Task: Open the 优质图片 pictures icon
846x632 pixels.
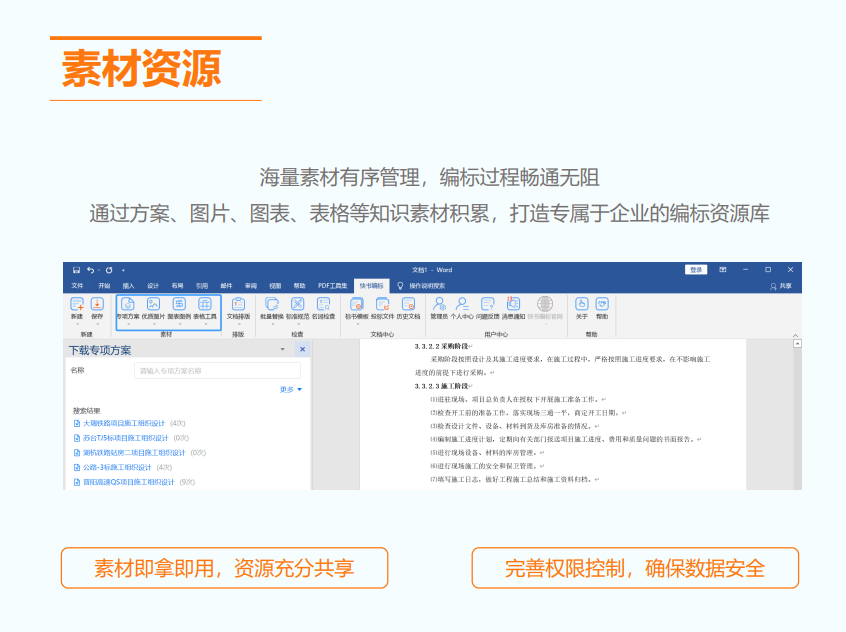Action: pyautogui.click(x=153, y=304)
